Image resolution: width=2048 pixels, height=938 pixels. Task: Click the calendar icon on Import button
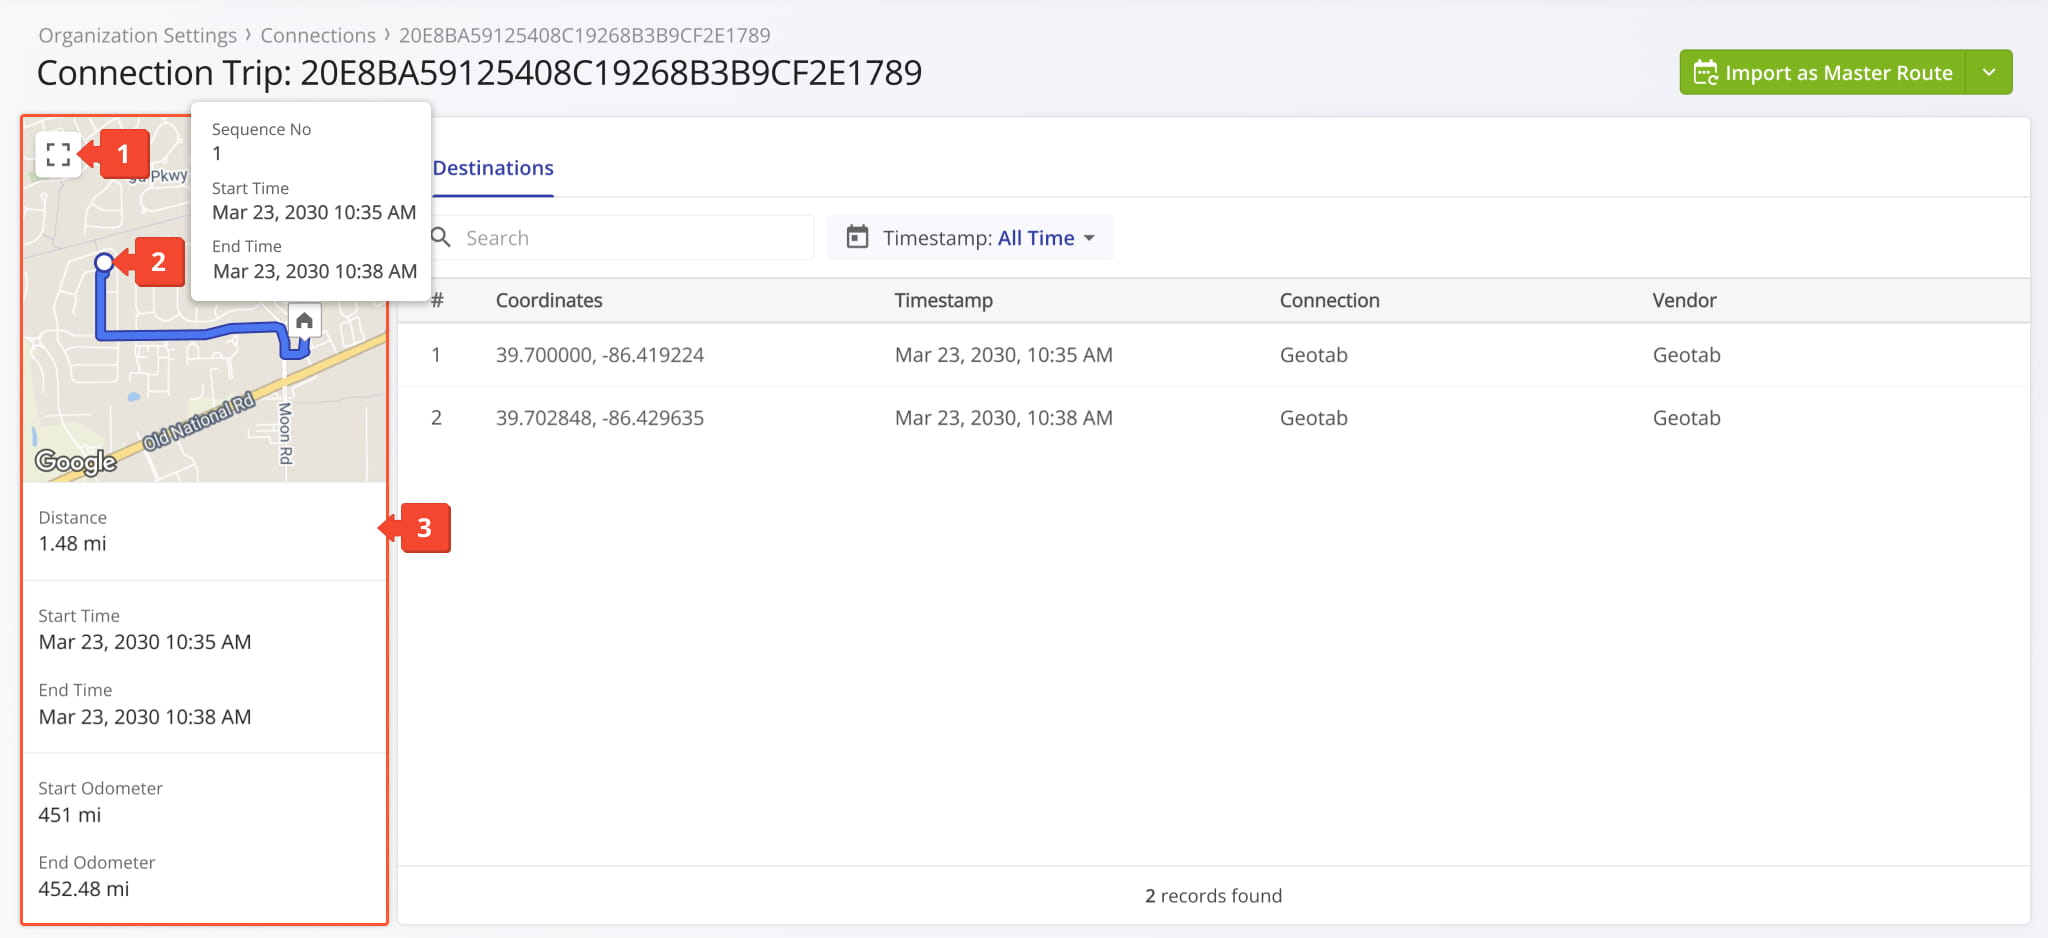click(1705, 73)
